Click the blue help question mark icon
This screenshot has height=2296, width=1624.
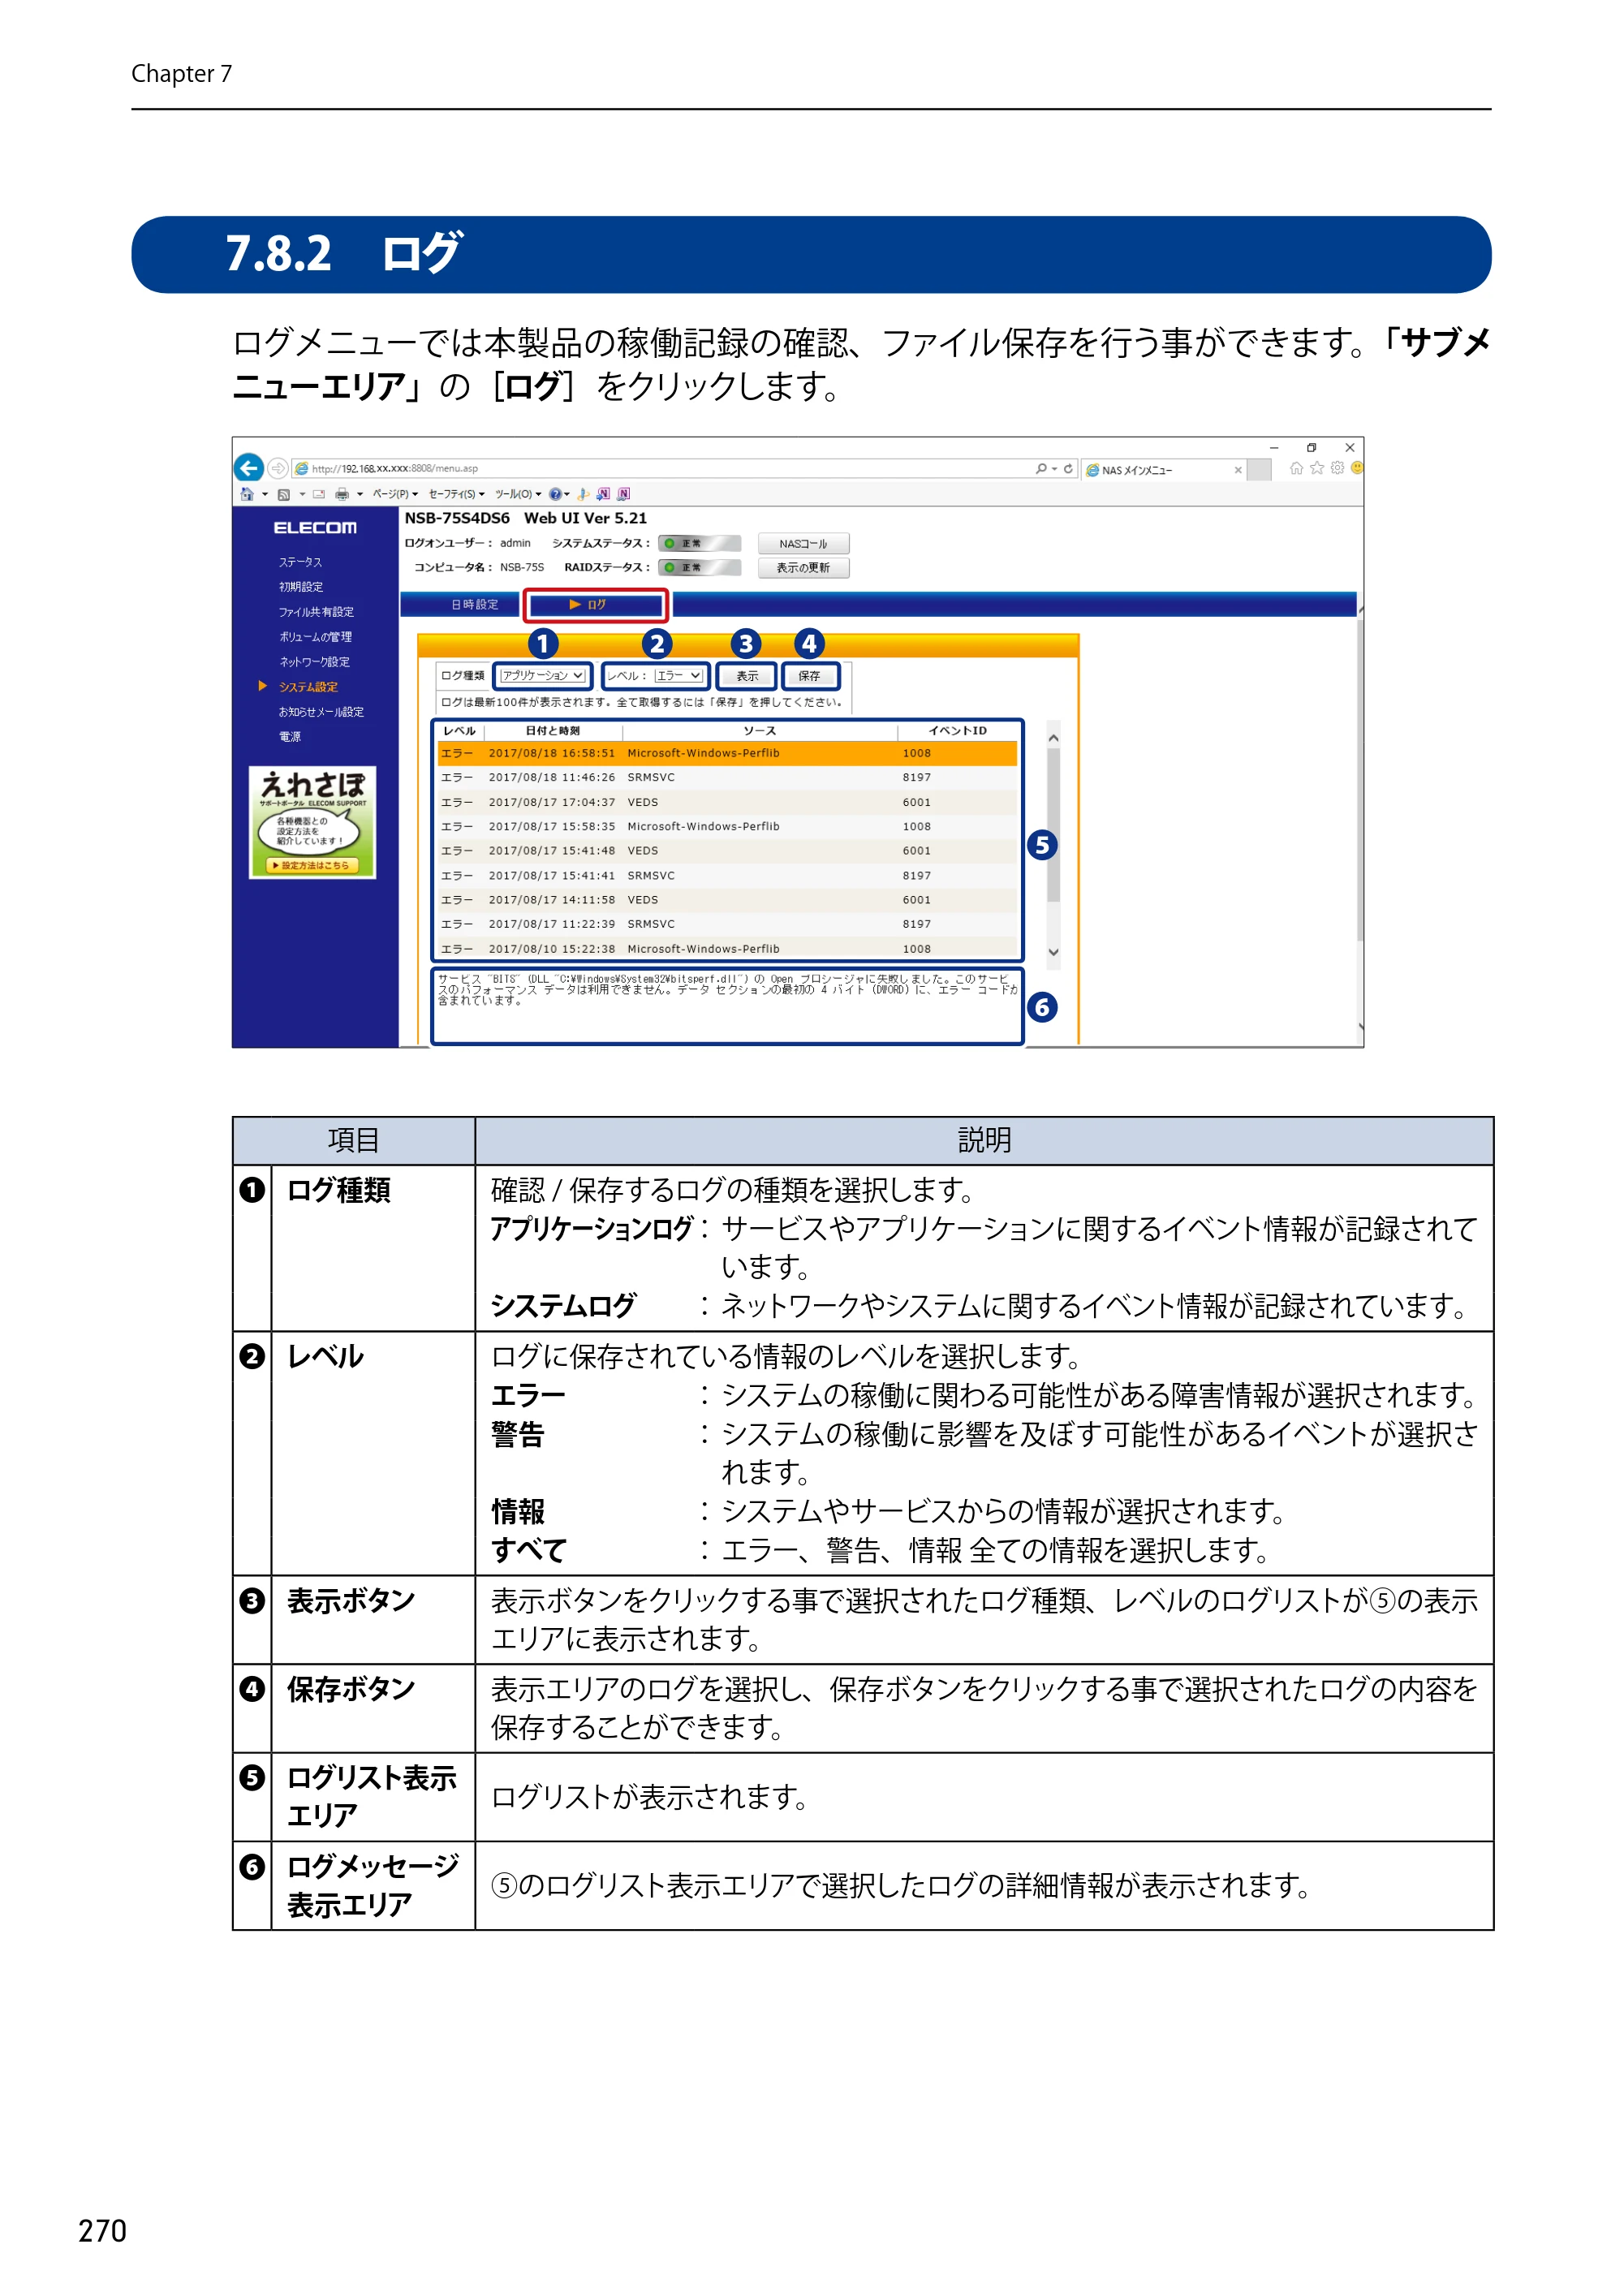pos(555,494)
